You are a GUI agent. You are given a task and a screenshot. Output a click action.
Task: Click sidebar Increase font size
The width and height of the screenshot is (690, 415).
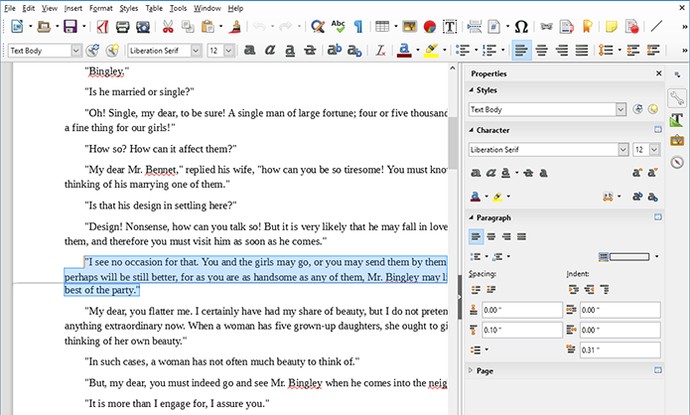click(x=637, y=173)
